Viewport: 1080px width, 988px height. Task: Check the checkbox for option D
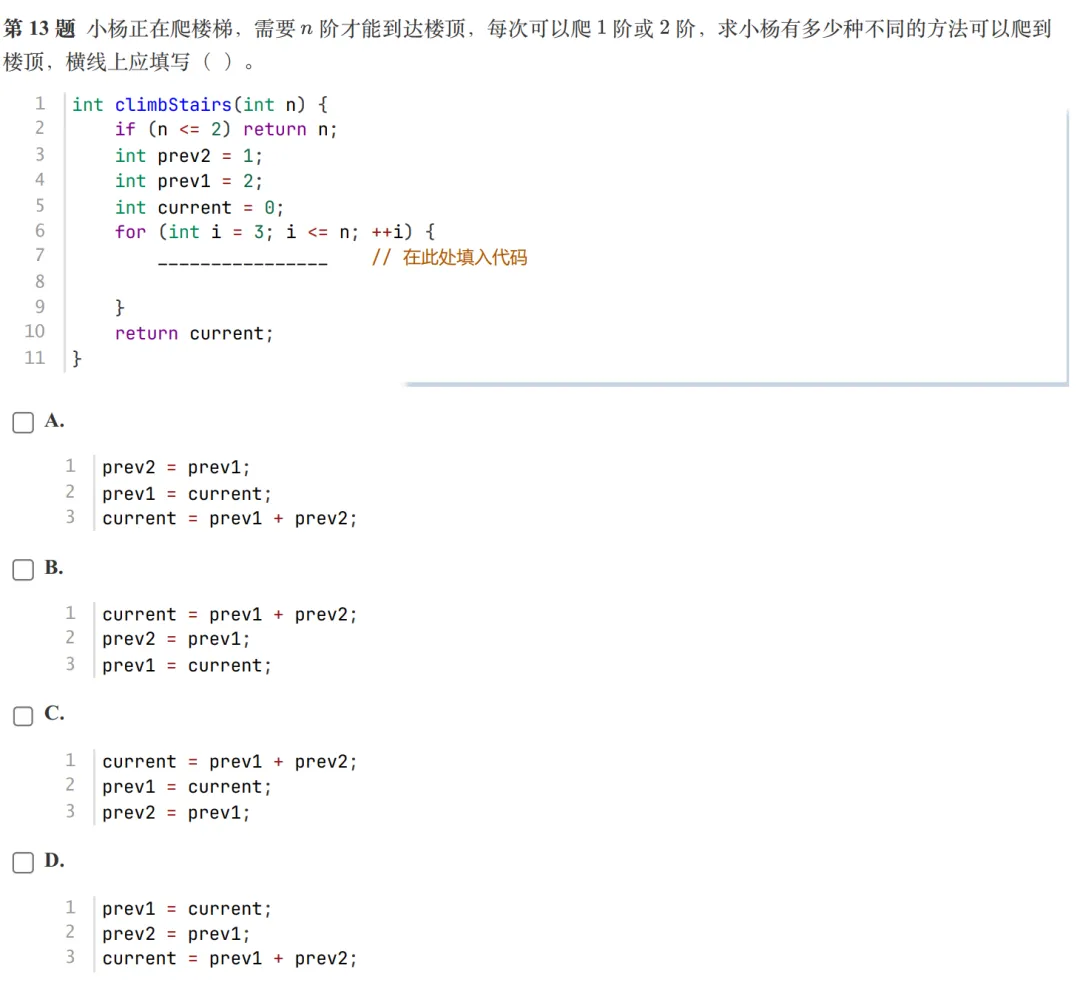pos(23,862)
